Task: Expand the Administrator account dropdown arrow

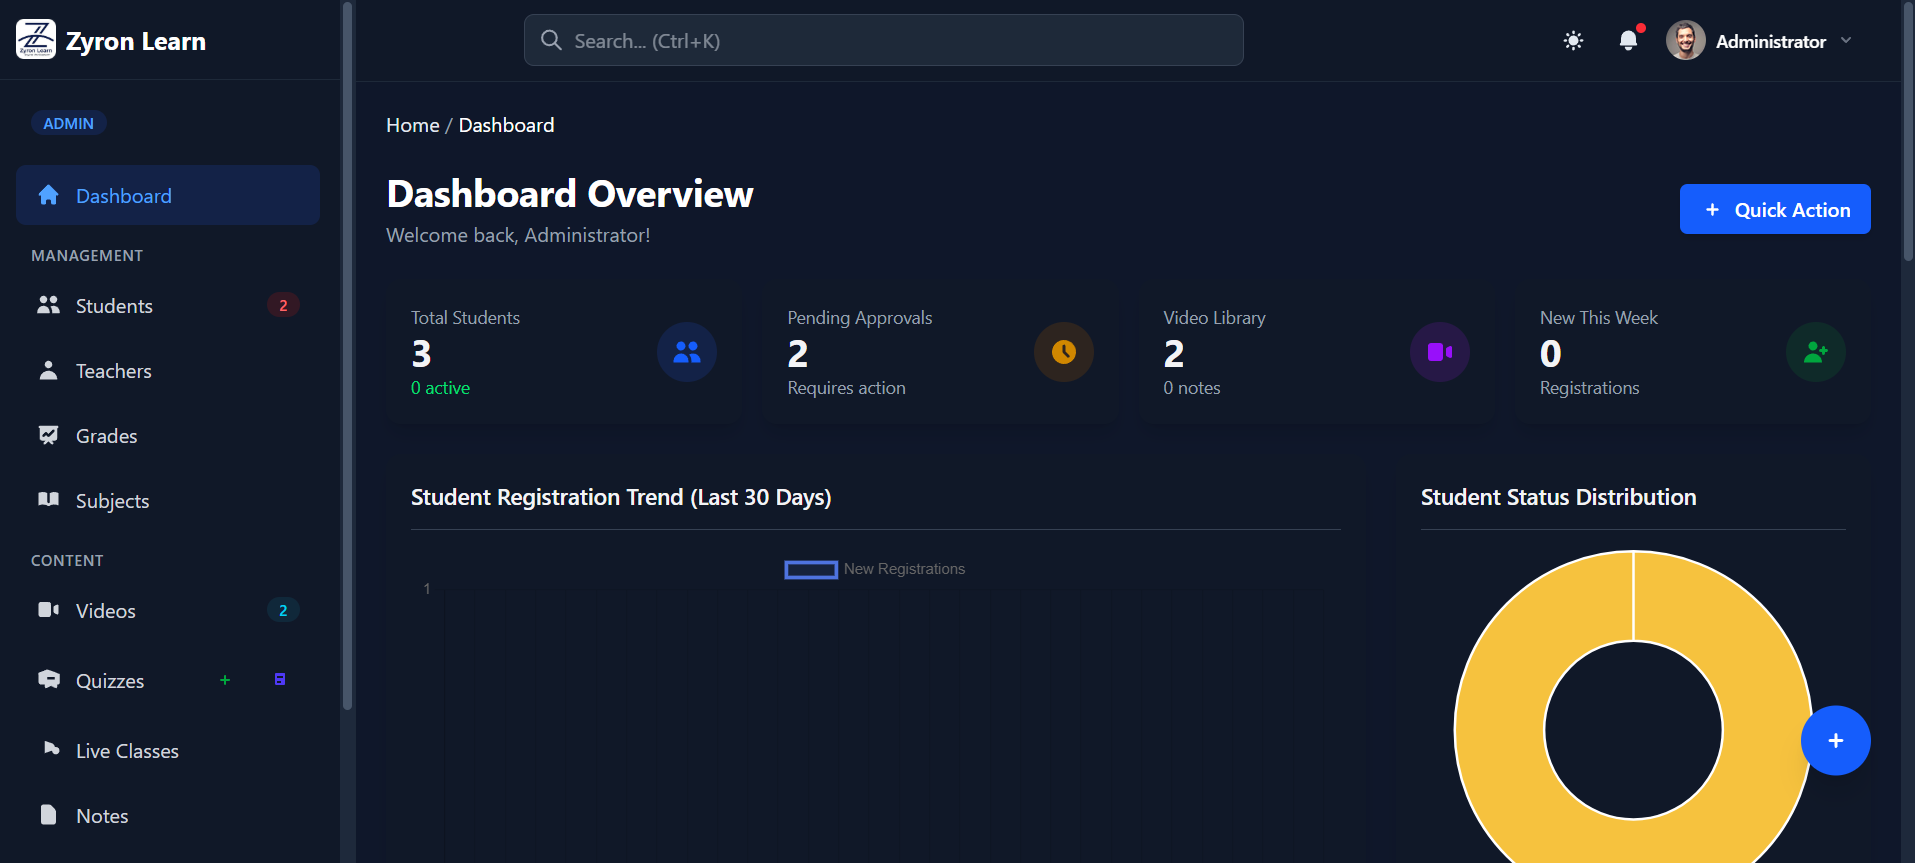Action: 1846,41
